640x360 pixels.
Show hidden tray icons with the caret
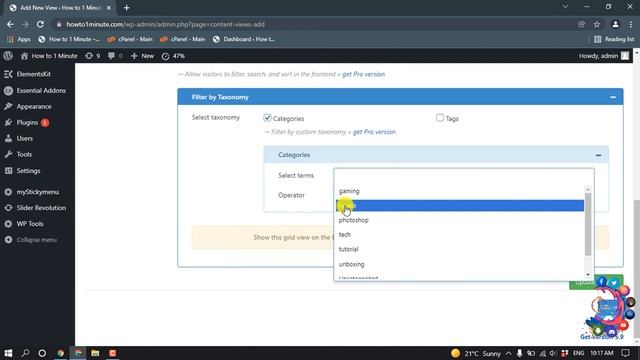click(509, 353)
